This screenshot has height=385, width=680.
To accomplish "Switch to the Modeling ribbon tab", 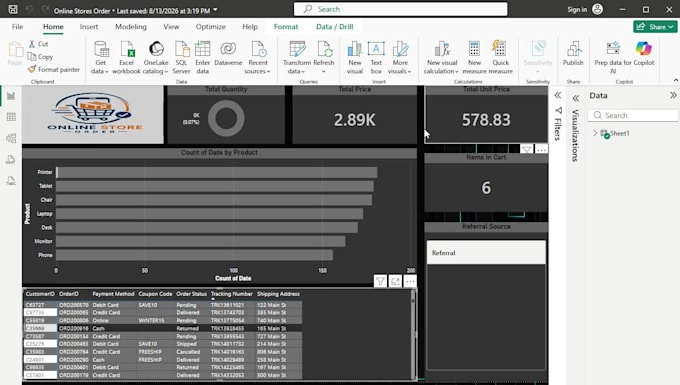I will point(131,26).
